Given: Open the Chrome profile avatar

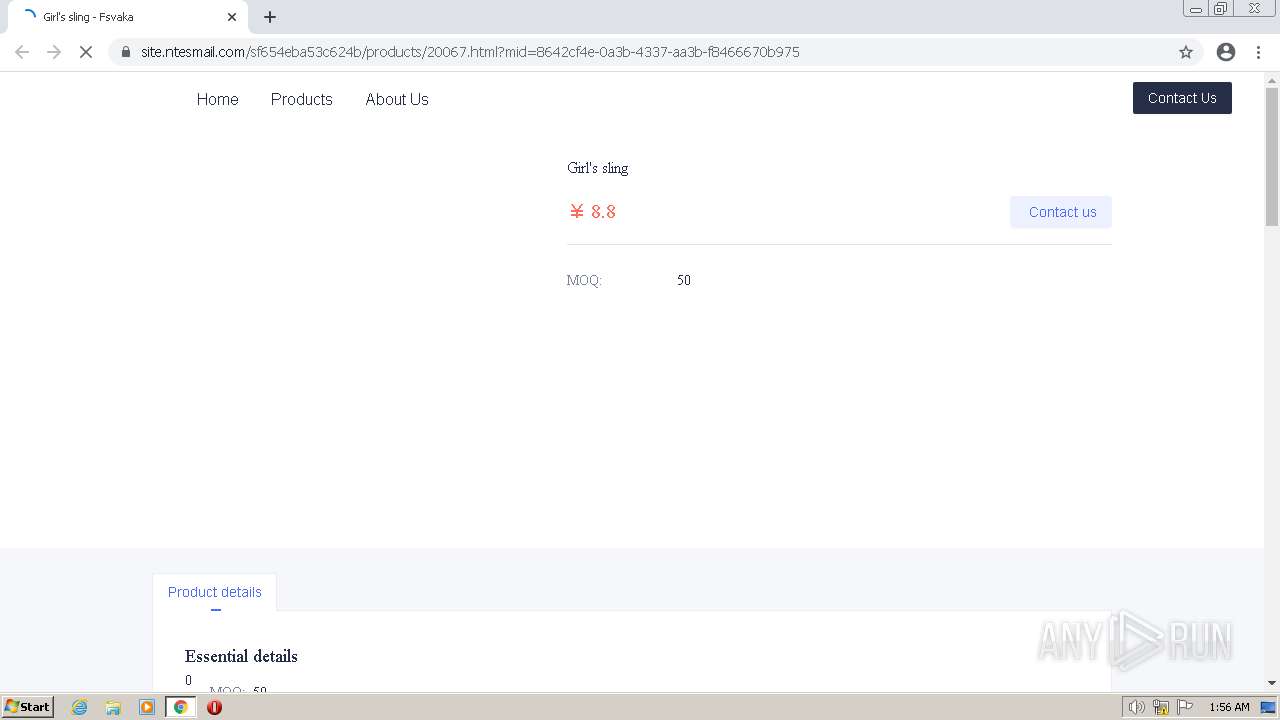Looking at the screenshot, I should click(1226, 52).
